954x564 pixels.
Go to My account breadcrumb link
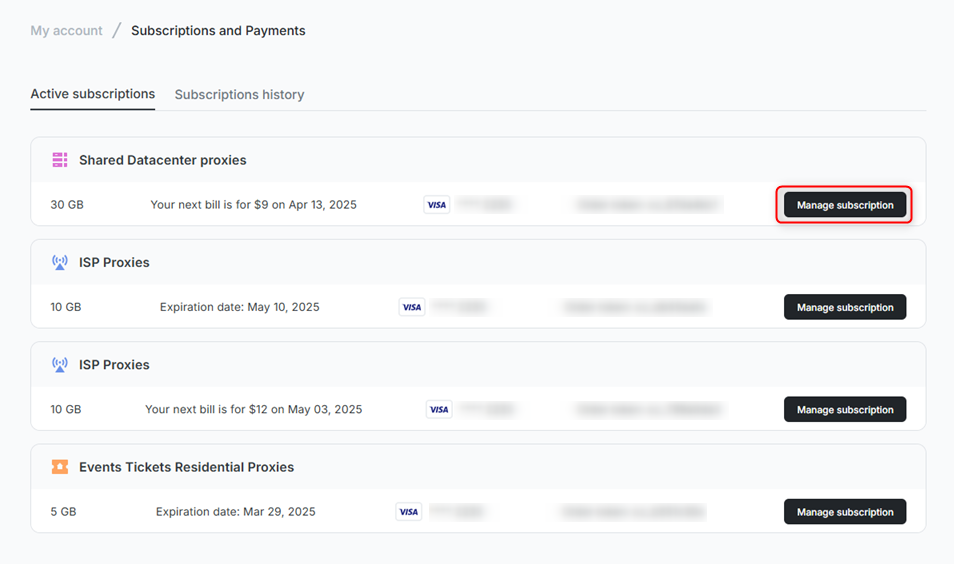point(66,30)
